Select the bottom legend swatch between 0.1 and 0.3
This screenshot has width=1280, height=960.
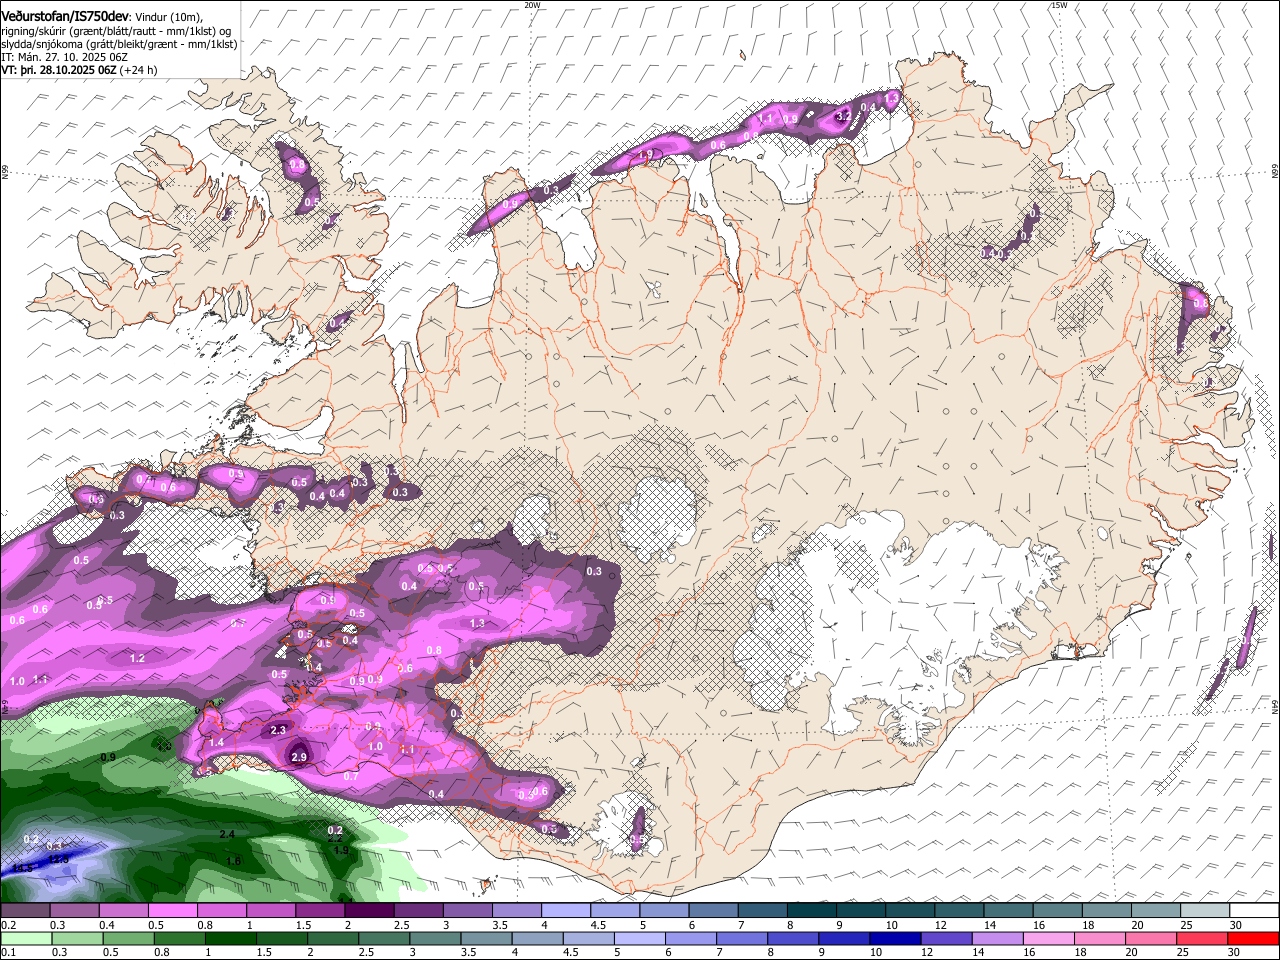[x=25, y=938]
